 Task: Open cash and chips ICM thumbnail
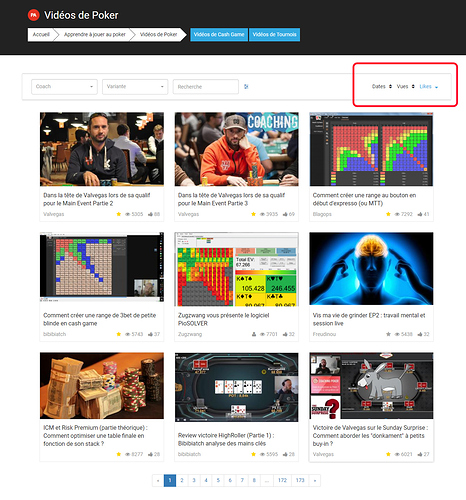click(x=102, y=386)
